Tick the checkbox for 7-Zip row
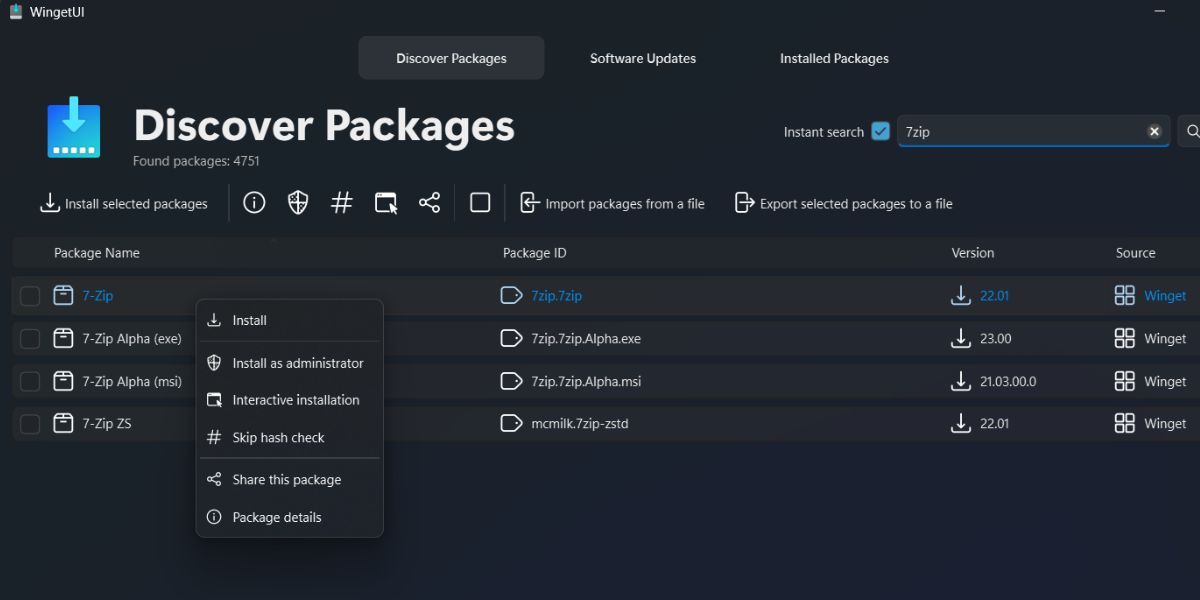This screenshot has width=1200, height=600. (x=30, y=296)
